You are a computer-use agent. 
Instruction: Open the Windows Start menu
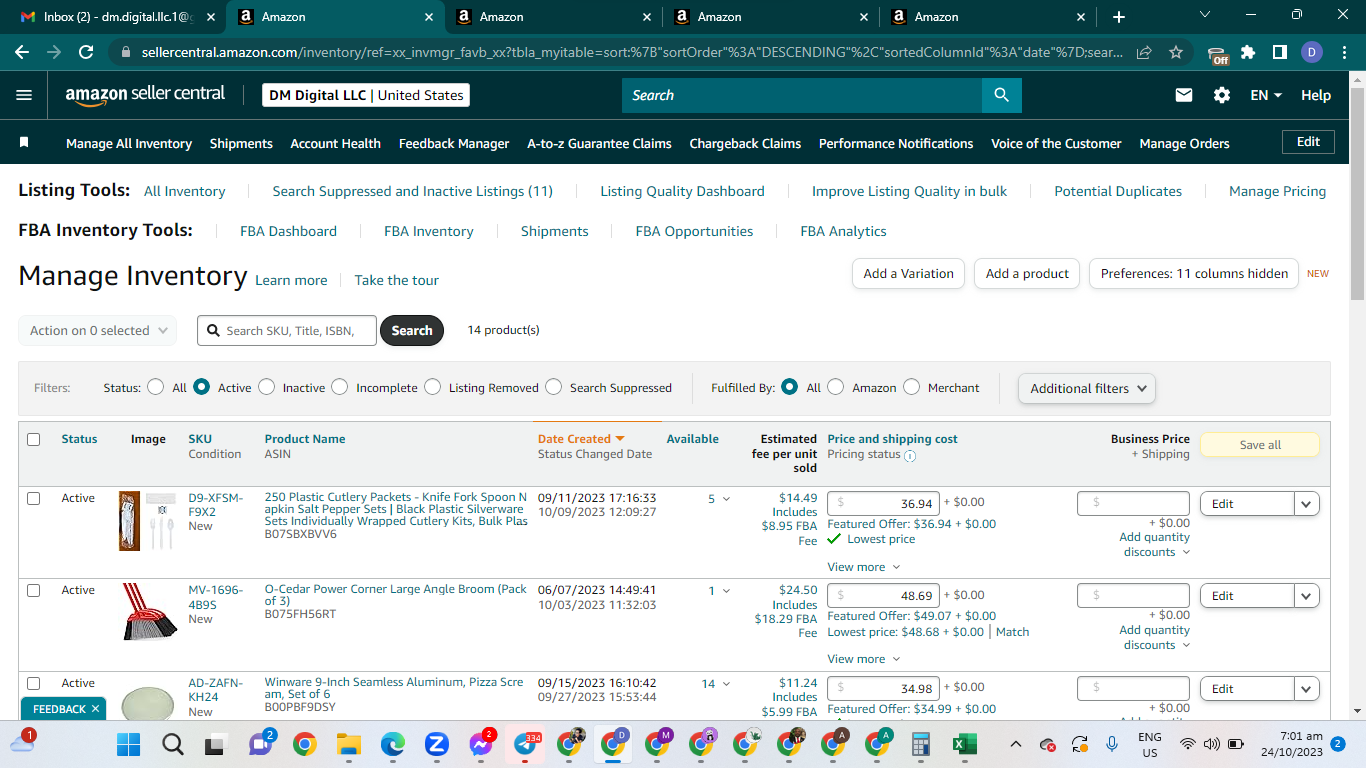point(129,744)
